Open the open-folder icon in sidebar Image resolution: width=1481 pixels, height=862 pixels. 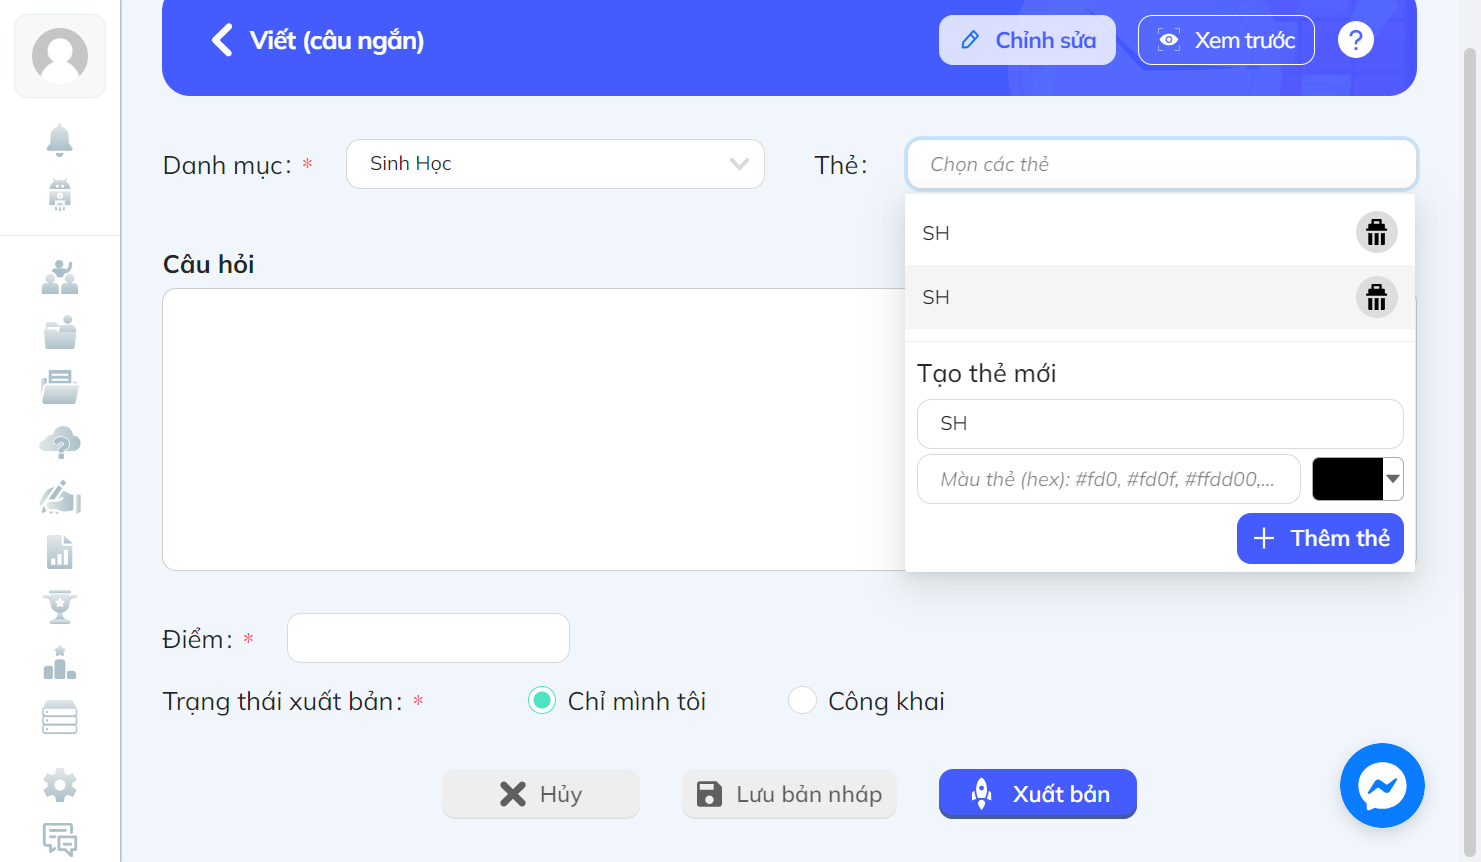(60, 387)
